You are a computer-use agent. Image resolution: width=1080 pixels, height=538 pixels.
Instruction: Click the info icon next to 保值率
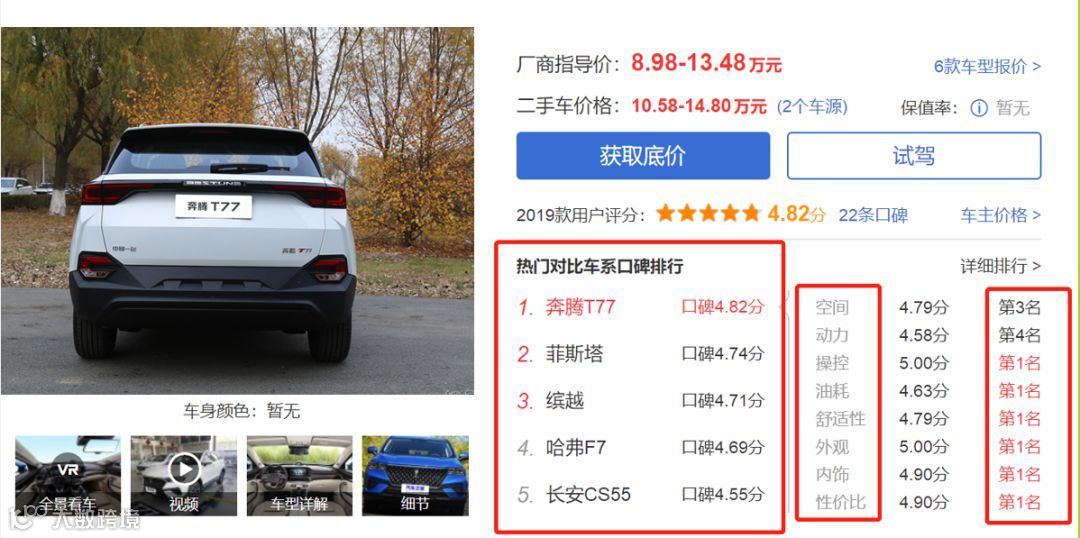point(979,108)
